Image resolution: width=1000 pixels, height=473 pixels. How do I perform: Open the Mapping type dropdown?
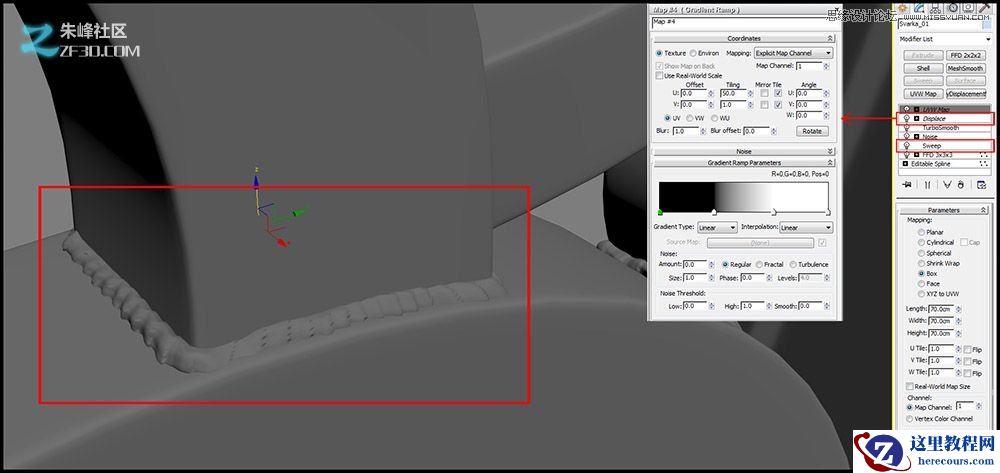793,53
